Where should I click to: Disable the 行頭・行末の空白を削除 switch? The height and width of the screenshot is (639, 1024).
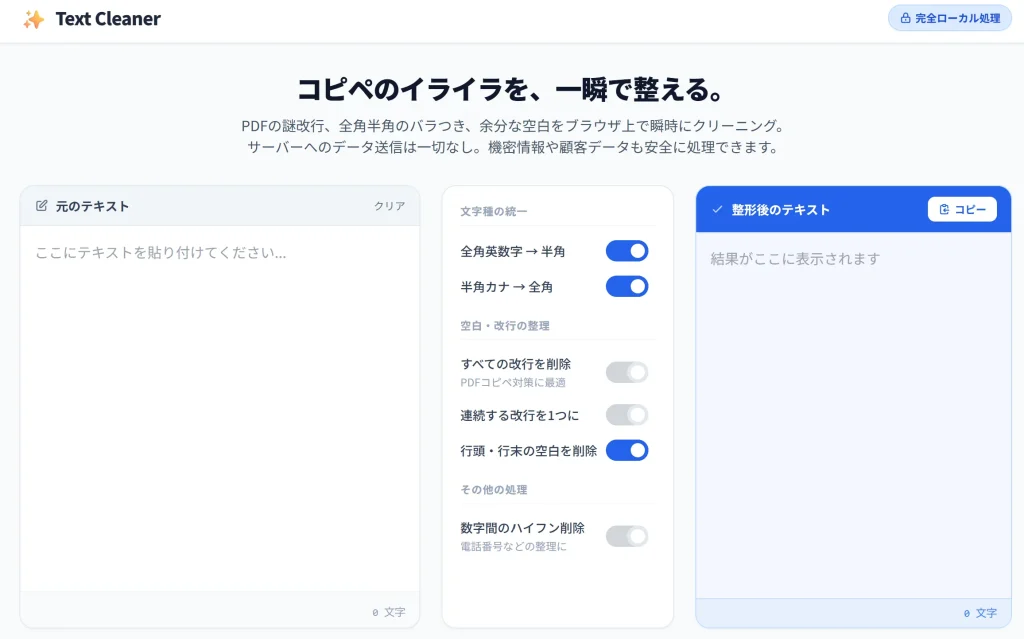click(x=627, y=450)
